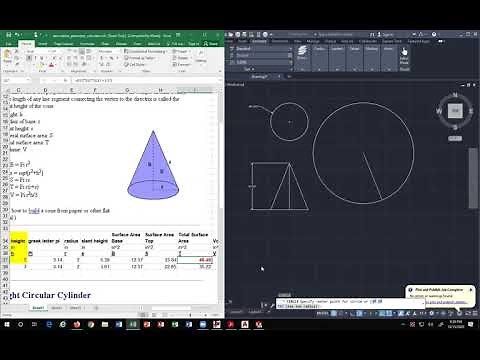This screenshot has height=360, width=480.
Task: Open the Conditional Formatting dropdown
Action: (145, 51)
